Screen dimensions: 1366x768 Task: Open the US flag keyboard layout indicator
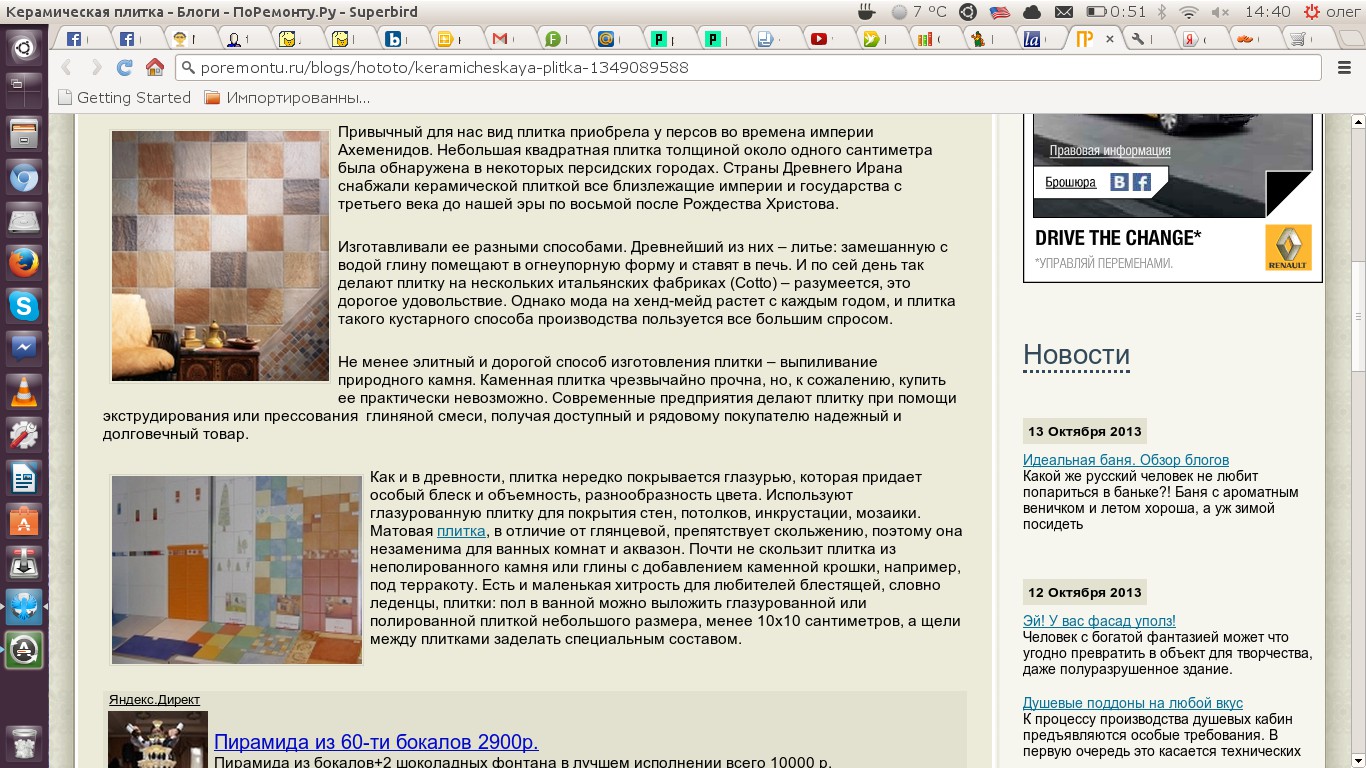point(999,12)
